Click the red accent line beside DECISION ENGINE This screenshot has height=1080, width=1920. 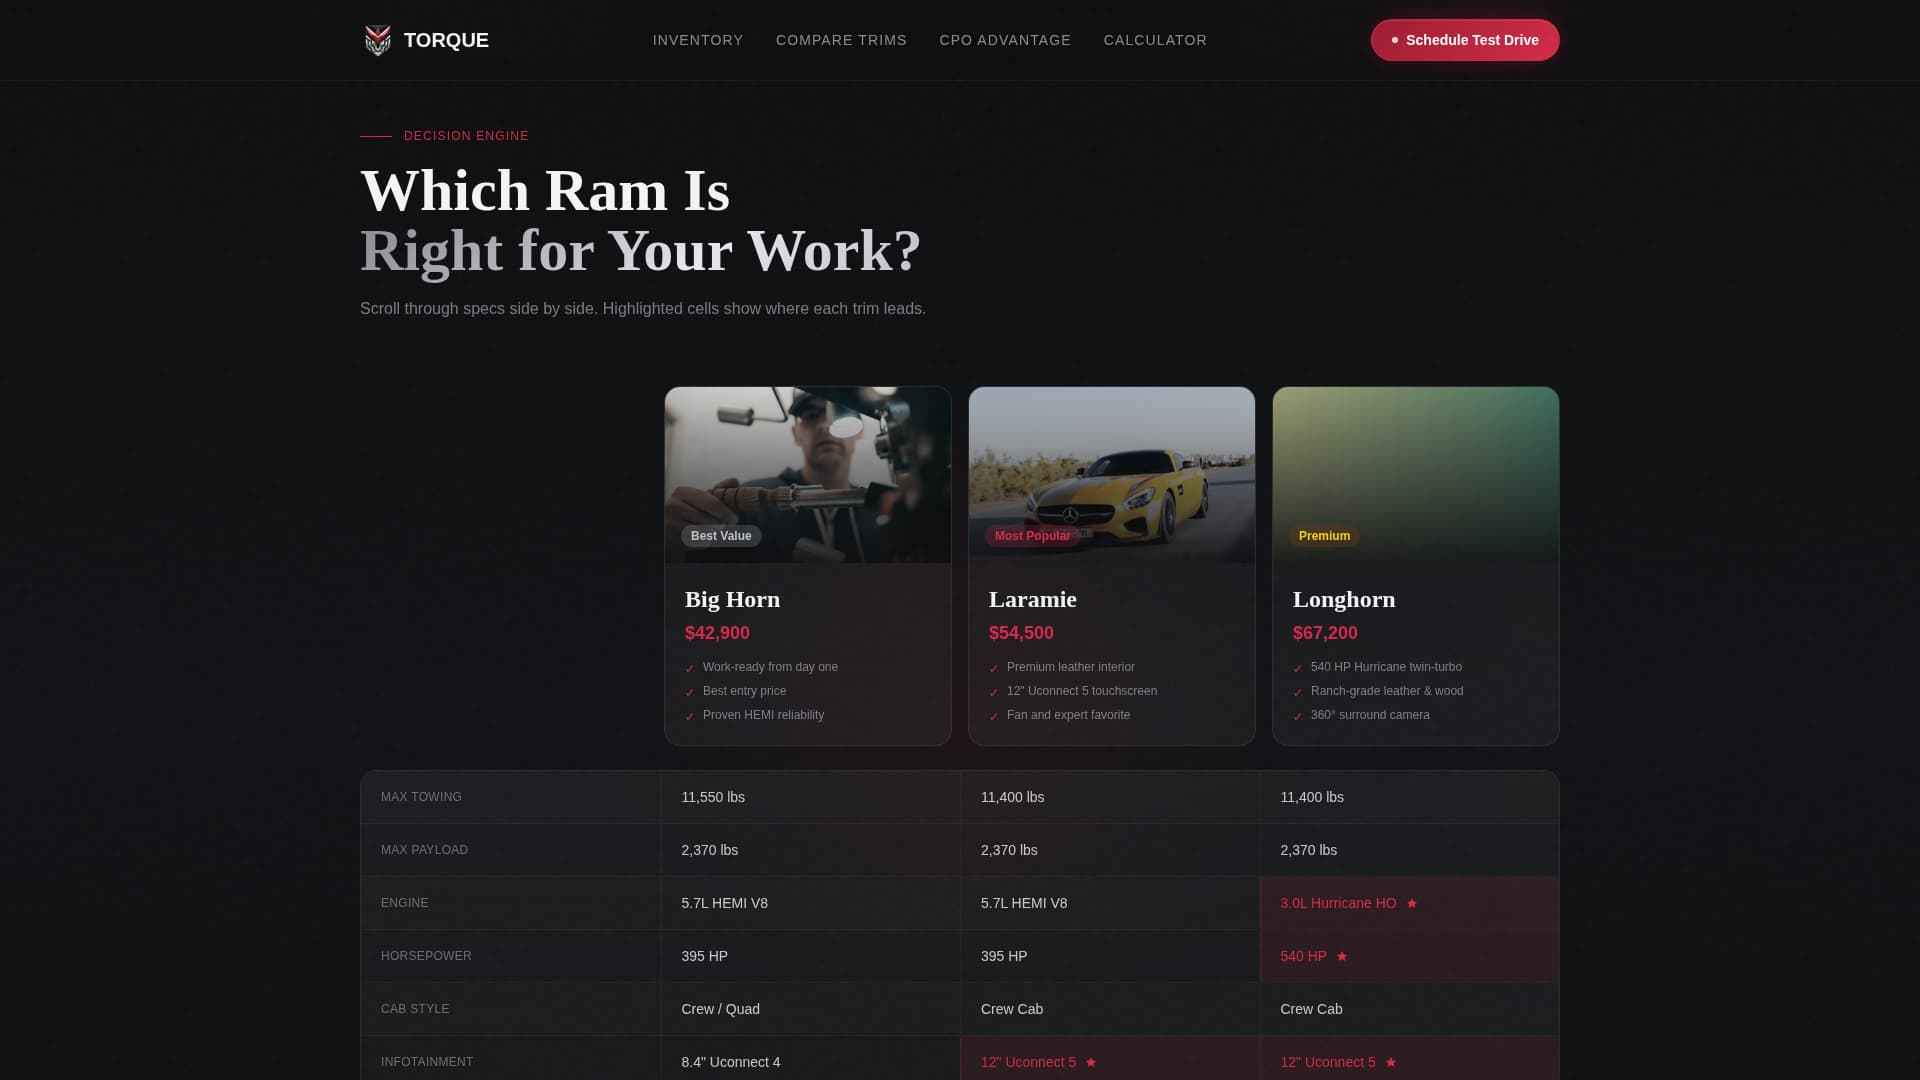pyautogui.click(x=376, y=136)
